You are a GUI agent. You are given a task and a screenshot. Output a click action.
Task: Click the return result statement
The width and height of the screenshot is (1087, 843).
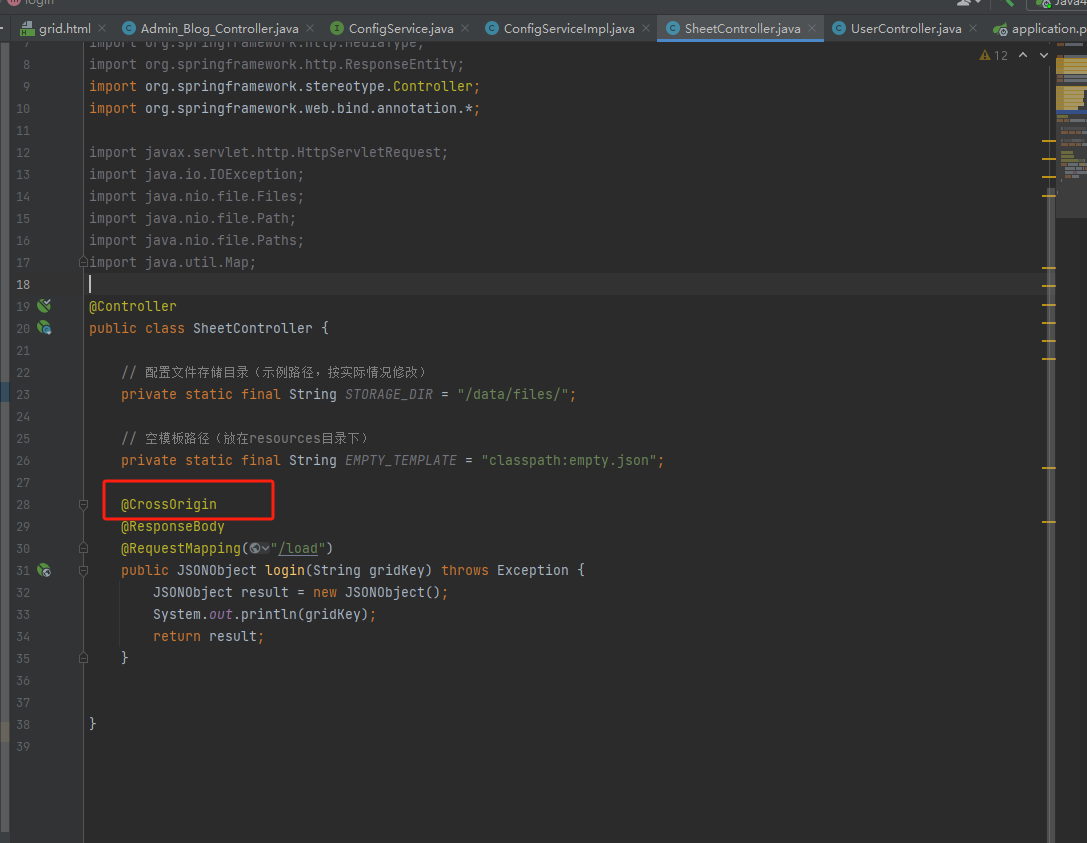(208, 636)
